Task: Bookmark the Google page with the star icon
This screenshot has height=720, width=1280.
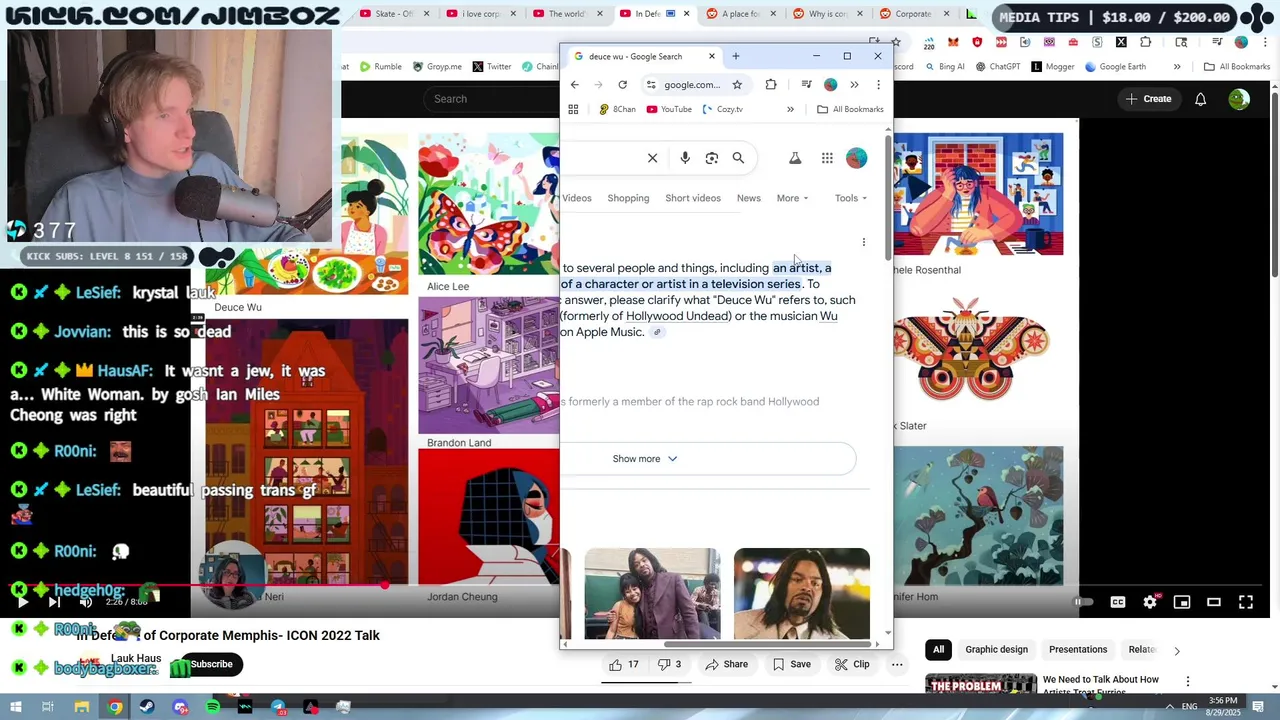Action: click(x=737, y=85)
